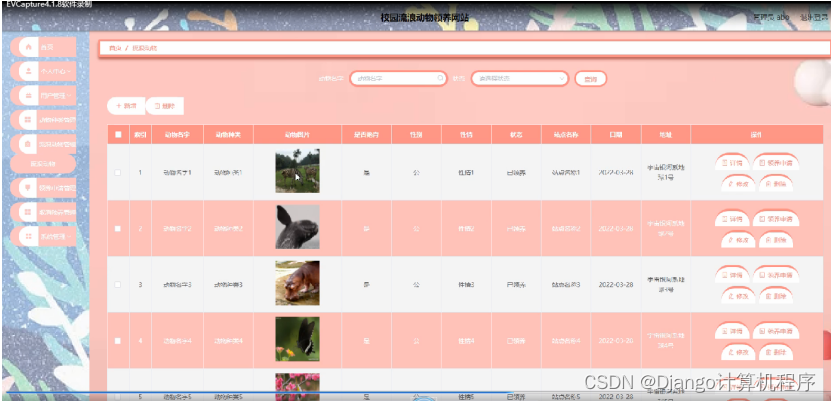Toggle the select-all checkbox in table header
The image size is (831, 402).
pos(118,135)
